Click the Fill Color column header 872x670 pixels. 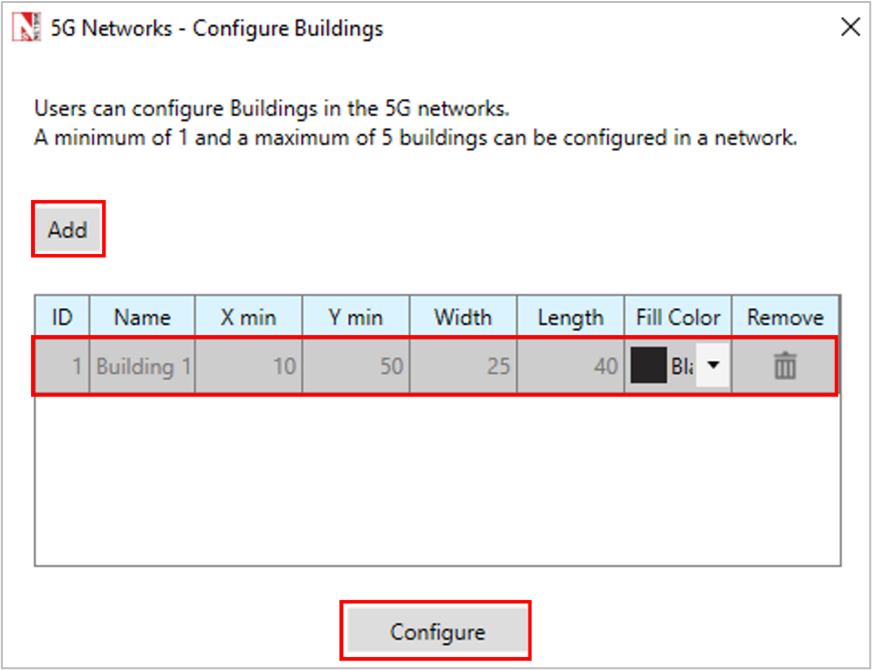click(678, 317)
